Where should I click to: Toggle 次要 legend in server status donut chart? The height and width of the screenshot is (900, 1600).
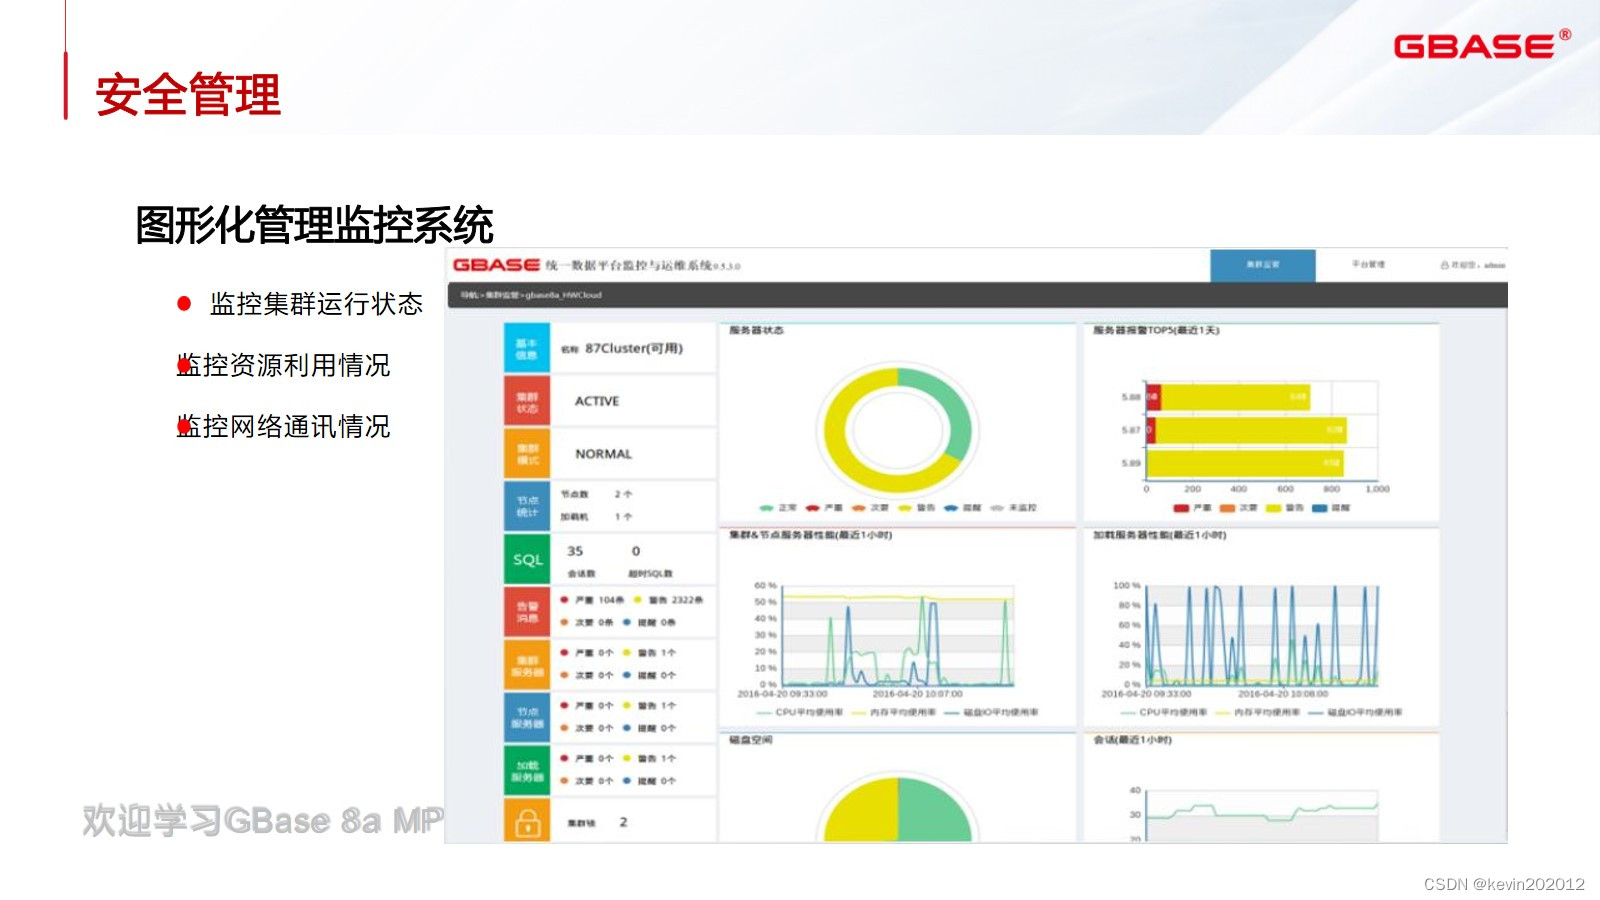pos(870,508)
